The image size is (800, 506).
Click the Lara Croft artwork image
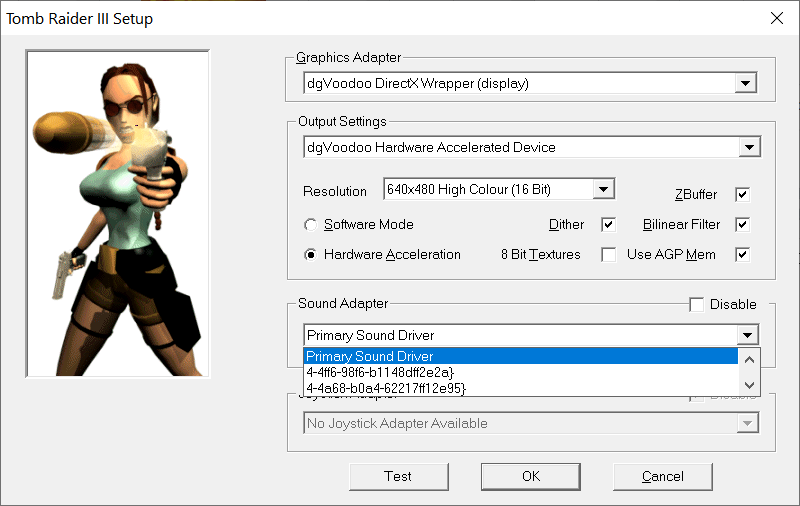click(x=118, y=214)
